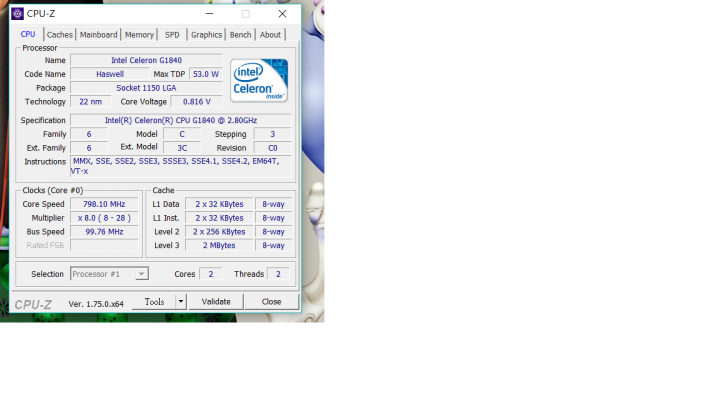Screen dimensions: 720x405
Task: Switch to the Mainboard tab
Action: [x=98, y=35]
